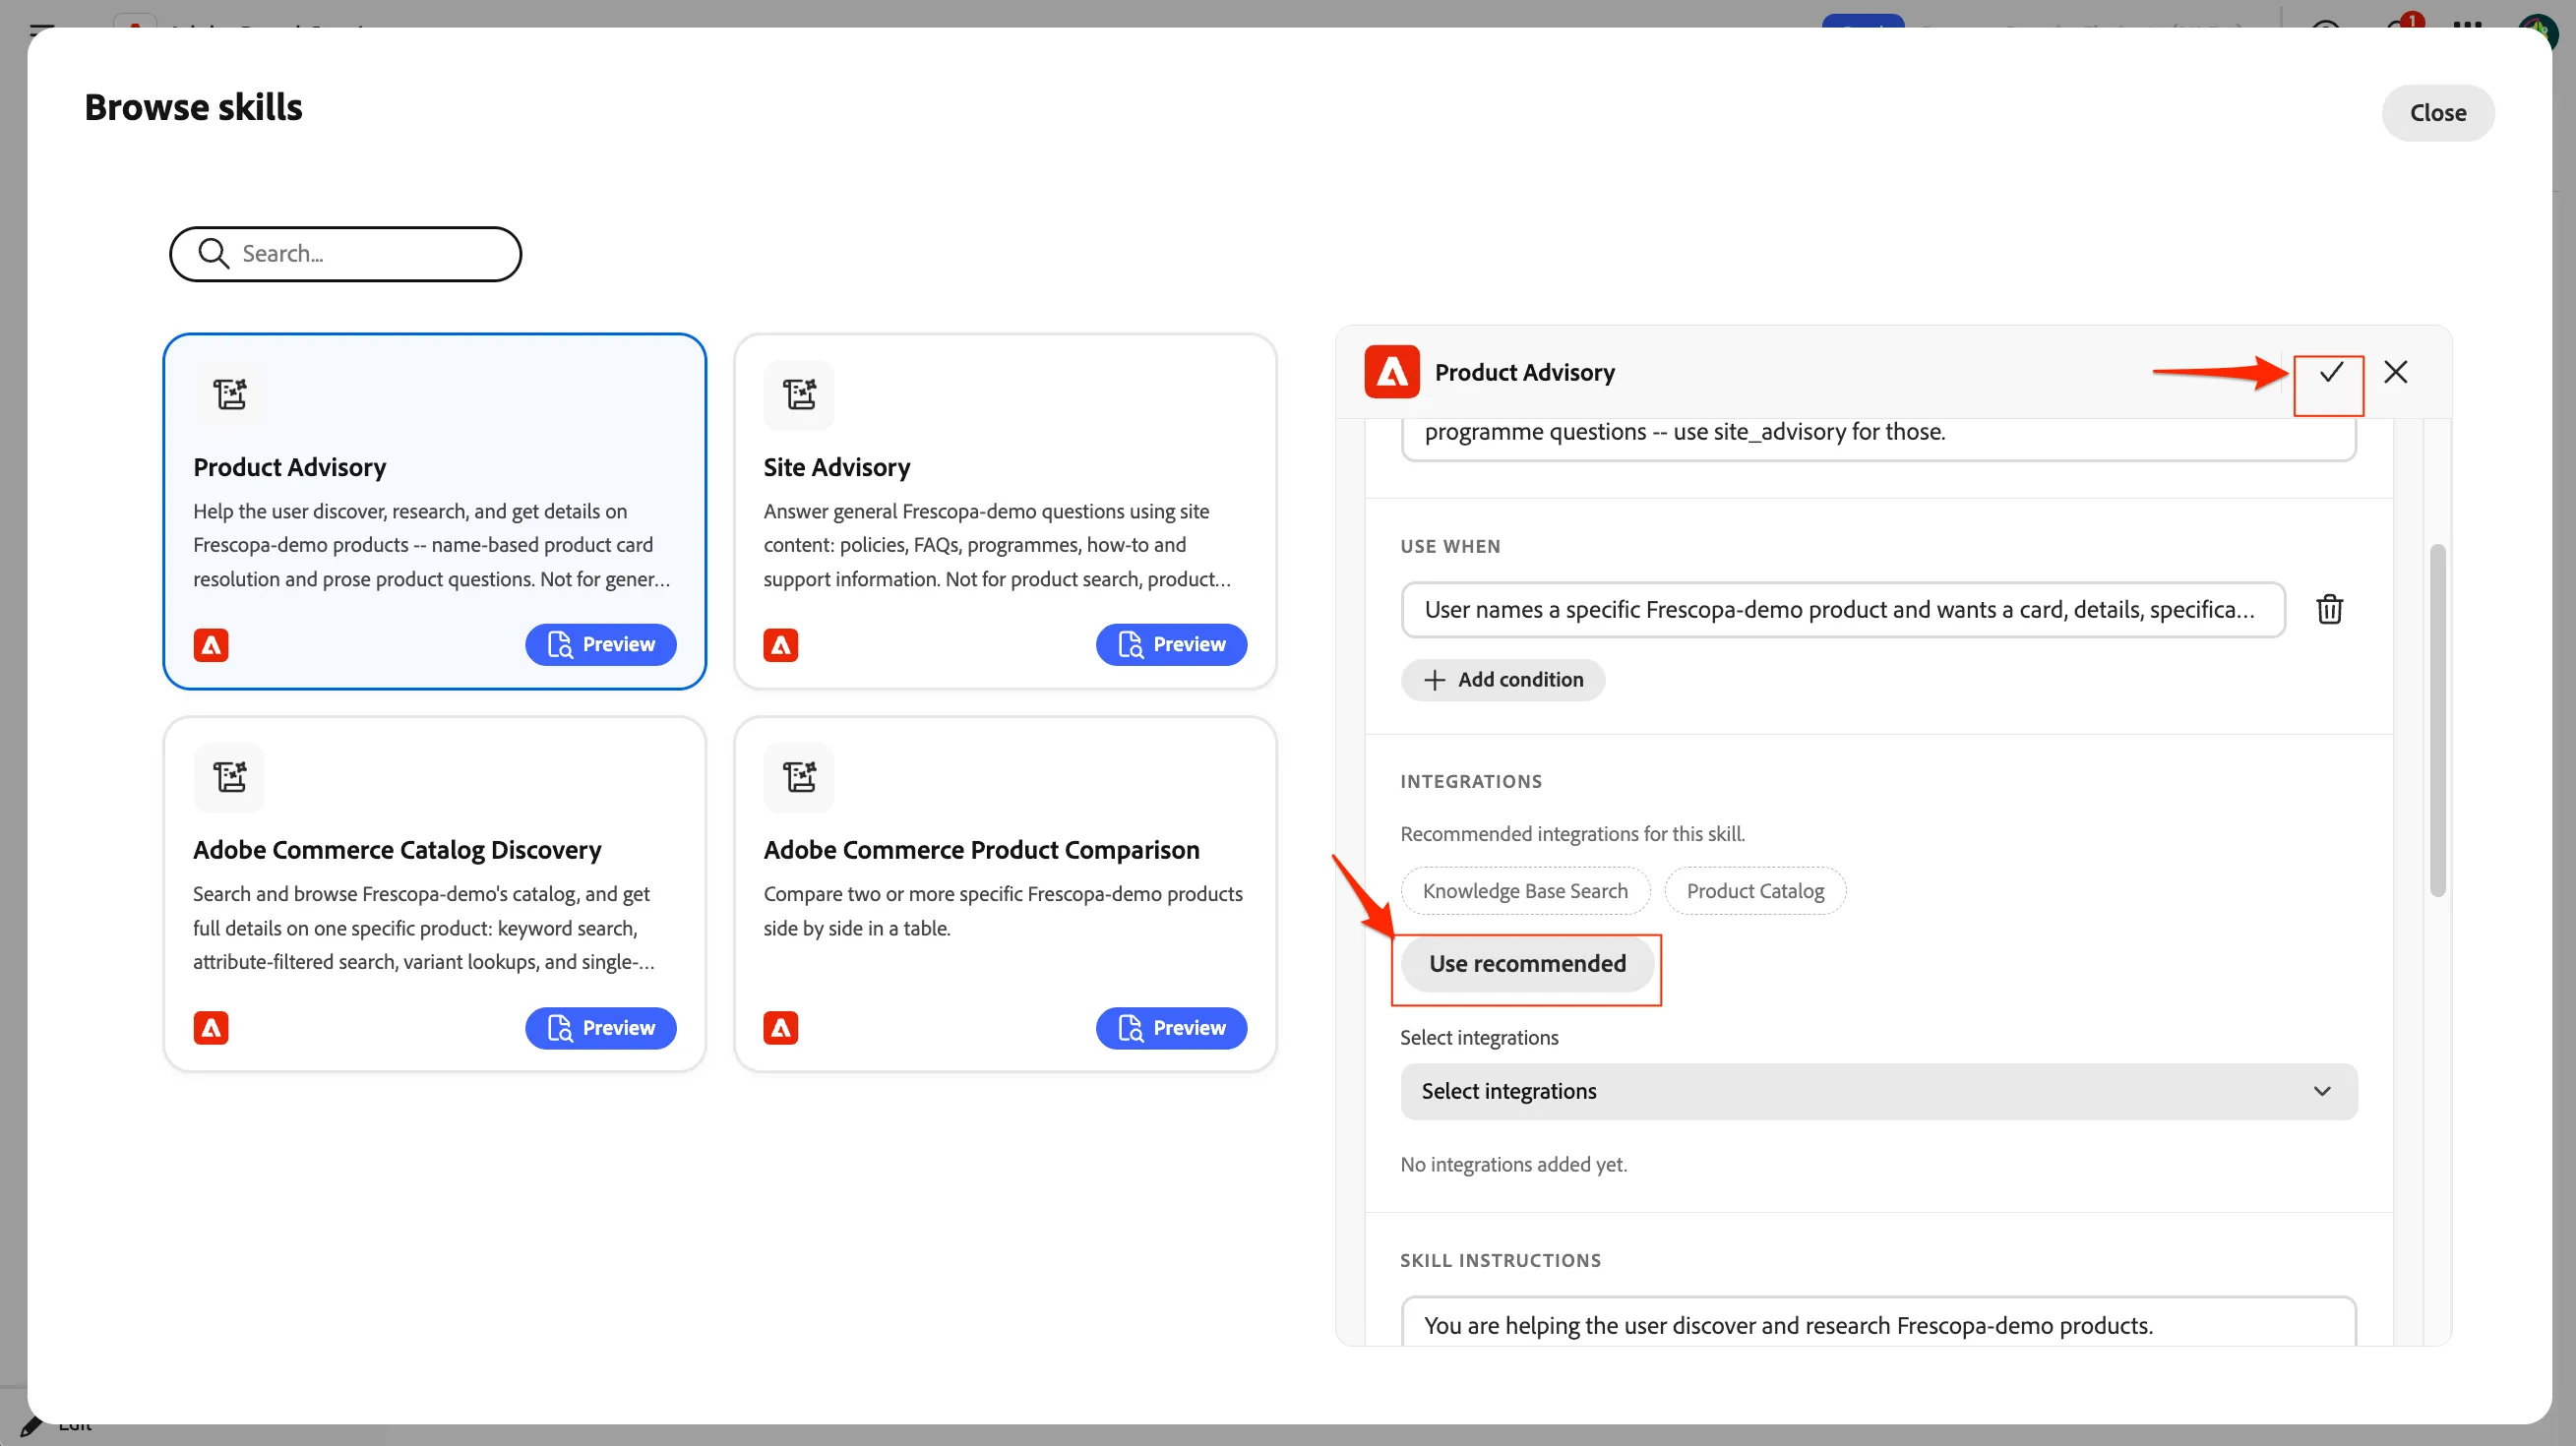
Task: Click the Product Advisory panel scrollbar
Action: tap(2437, 720)
